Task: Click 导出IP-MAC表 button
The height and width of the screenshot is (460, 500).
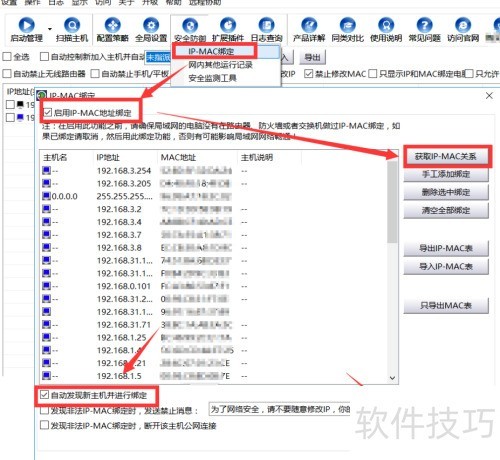Action: pyautogui.click(x=446, y=248)
